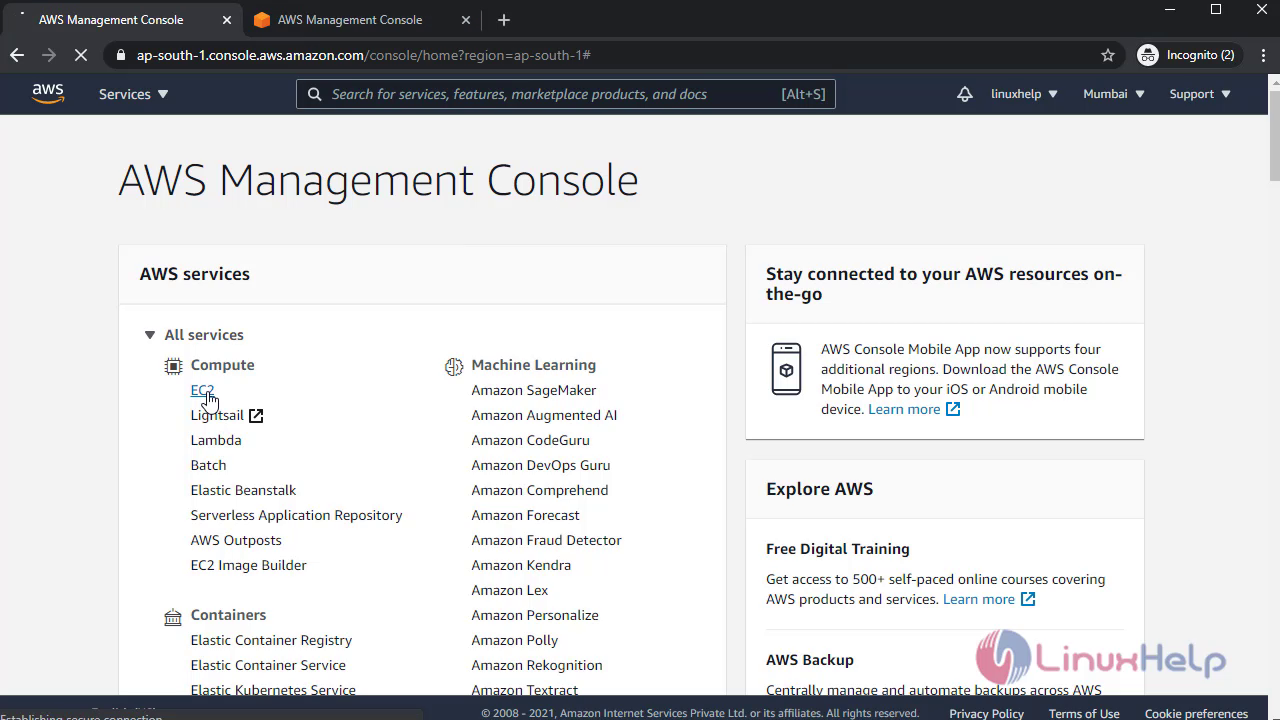Open Amazon Augmented AI link

(x=544, y=415)
